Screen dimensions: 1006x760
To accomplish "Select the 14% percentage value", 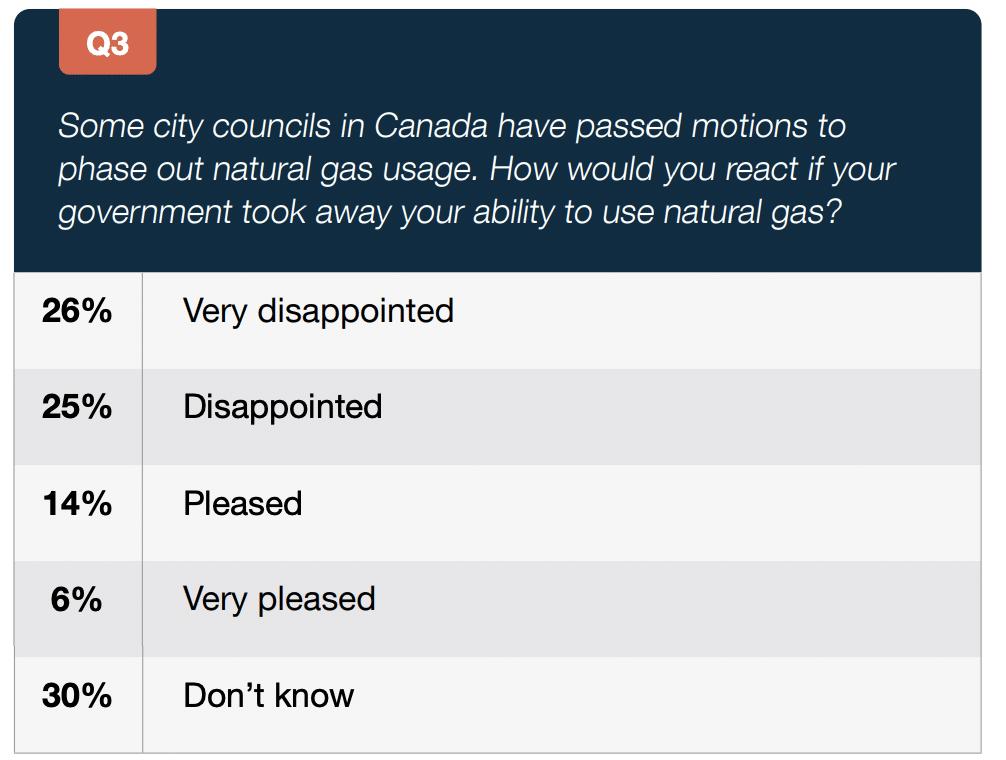I will click(77, 503).
